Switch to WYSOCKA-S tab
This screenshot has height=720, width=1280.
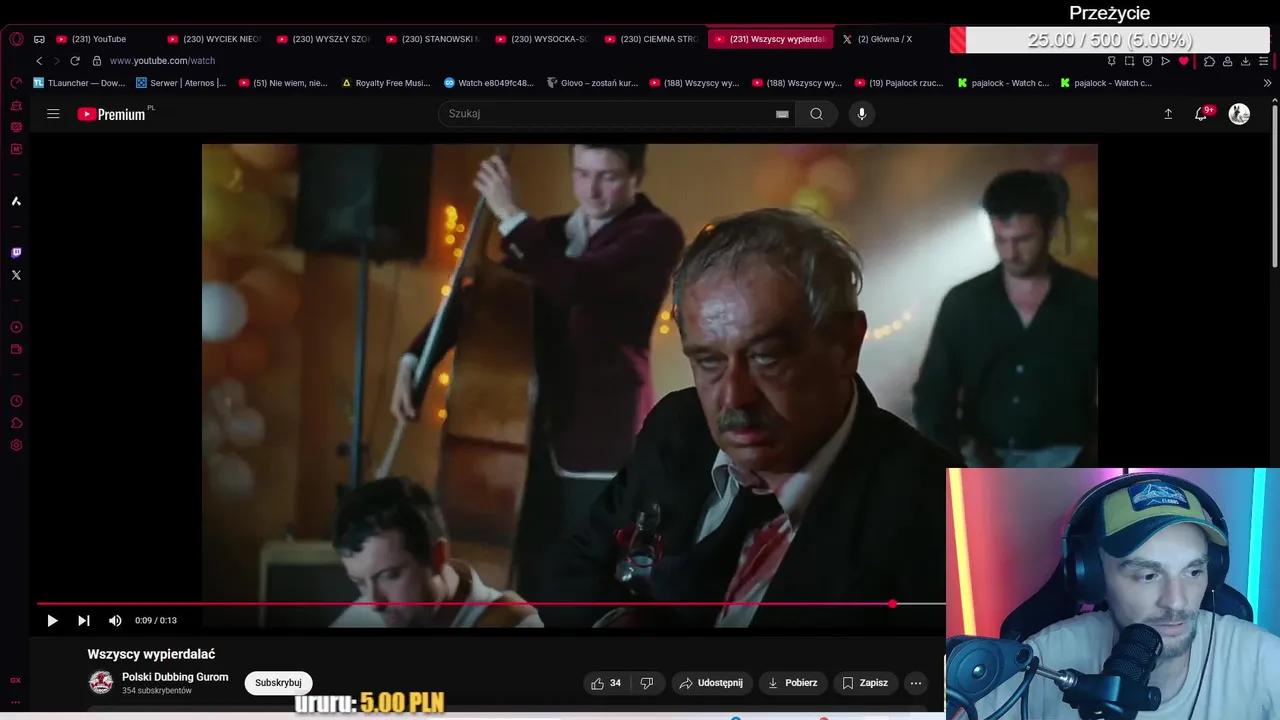tap(542, 39)
